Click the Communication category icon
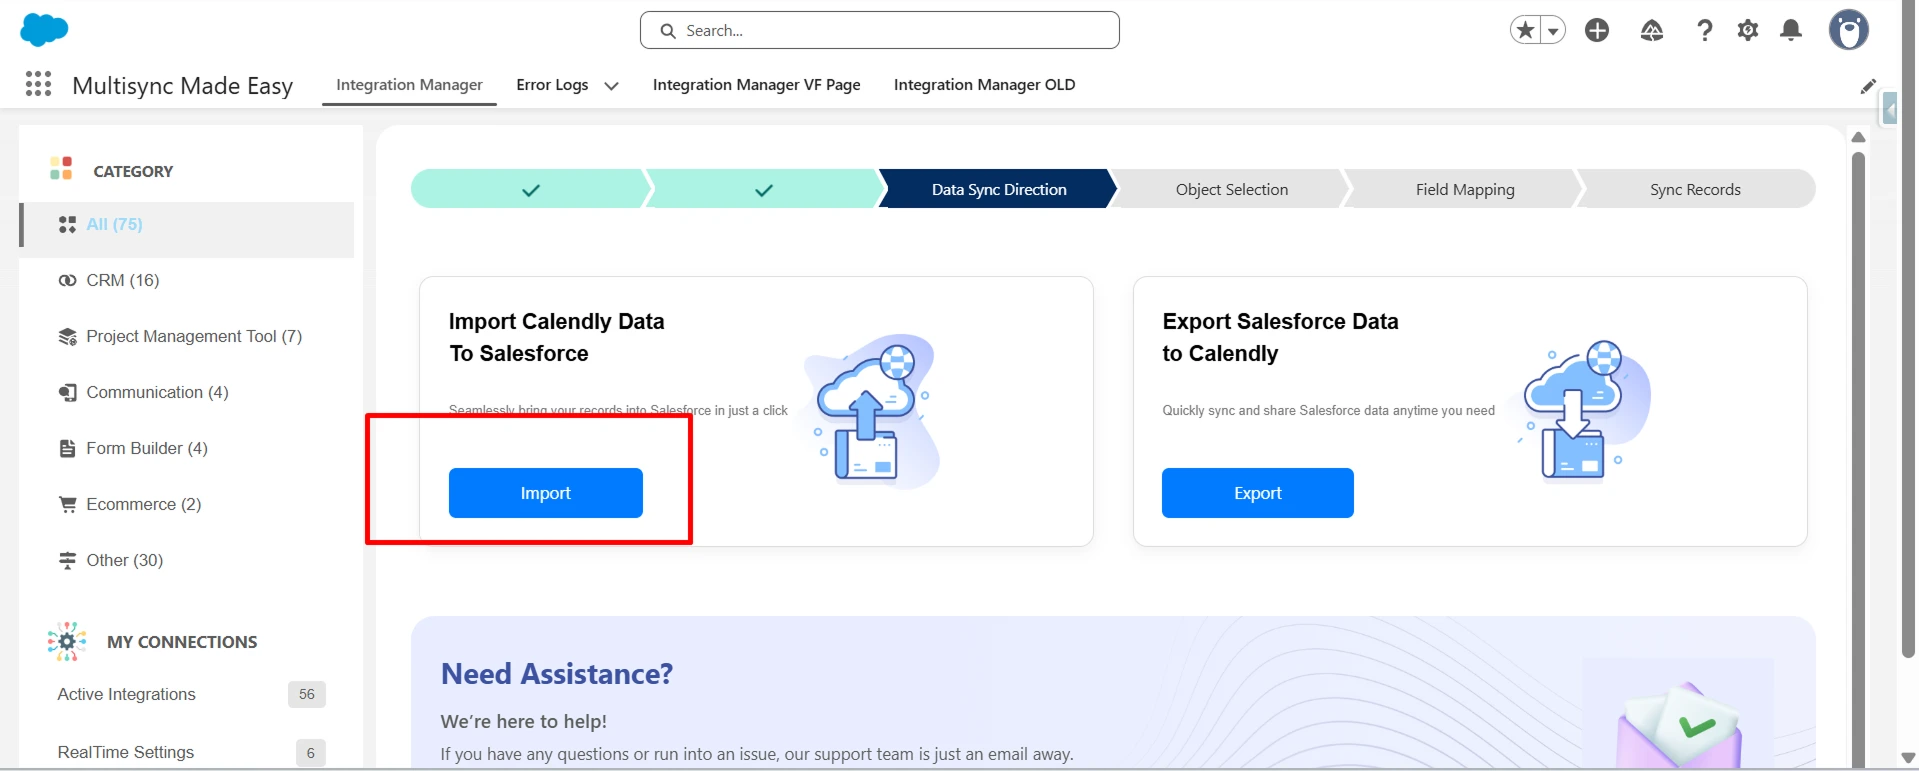The image size is (1919, 771). pyautogui.click(x=67, y=392)
